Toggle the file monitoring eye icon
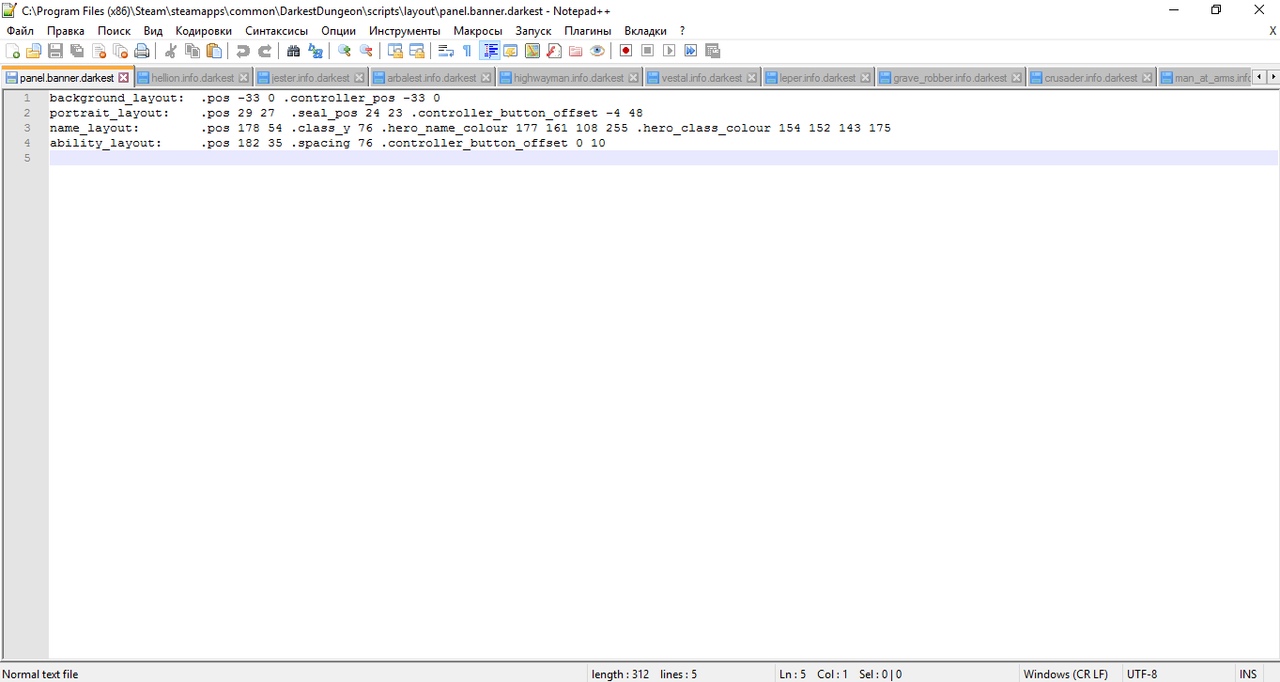The width and height of the screenshot is (1280, 682). [597, 51]
